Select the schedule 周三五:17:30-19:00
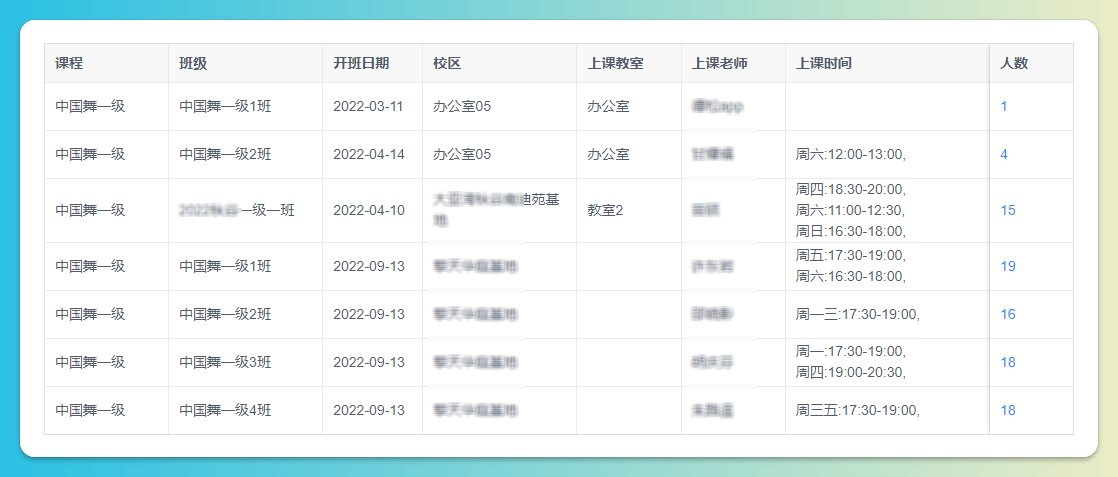The width and height of the screenshot is (1118, 477). click(x=858, y=411)
